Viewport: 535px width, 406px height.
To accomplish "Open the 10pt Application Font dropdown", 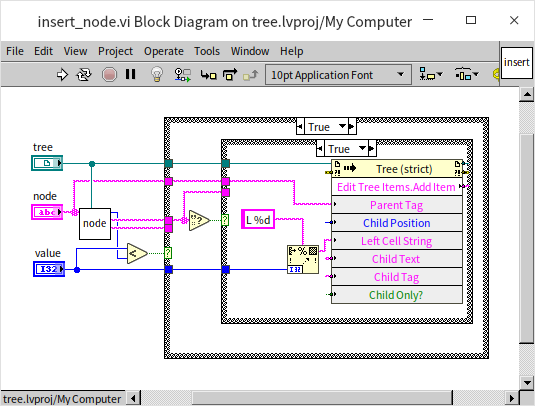I will (x=338, y=75).
